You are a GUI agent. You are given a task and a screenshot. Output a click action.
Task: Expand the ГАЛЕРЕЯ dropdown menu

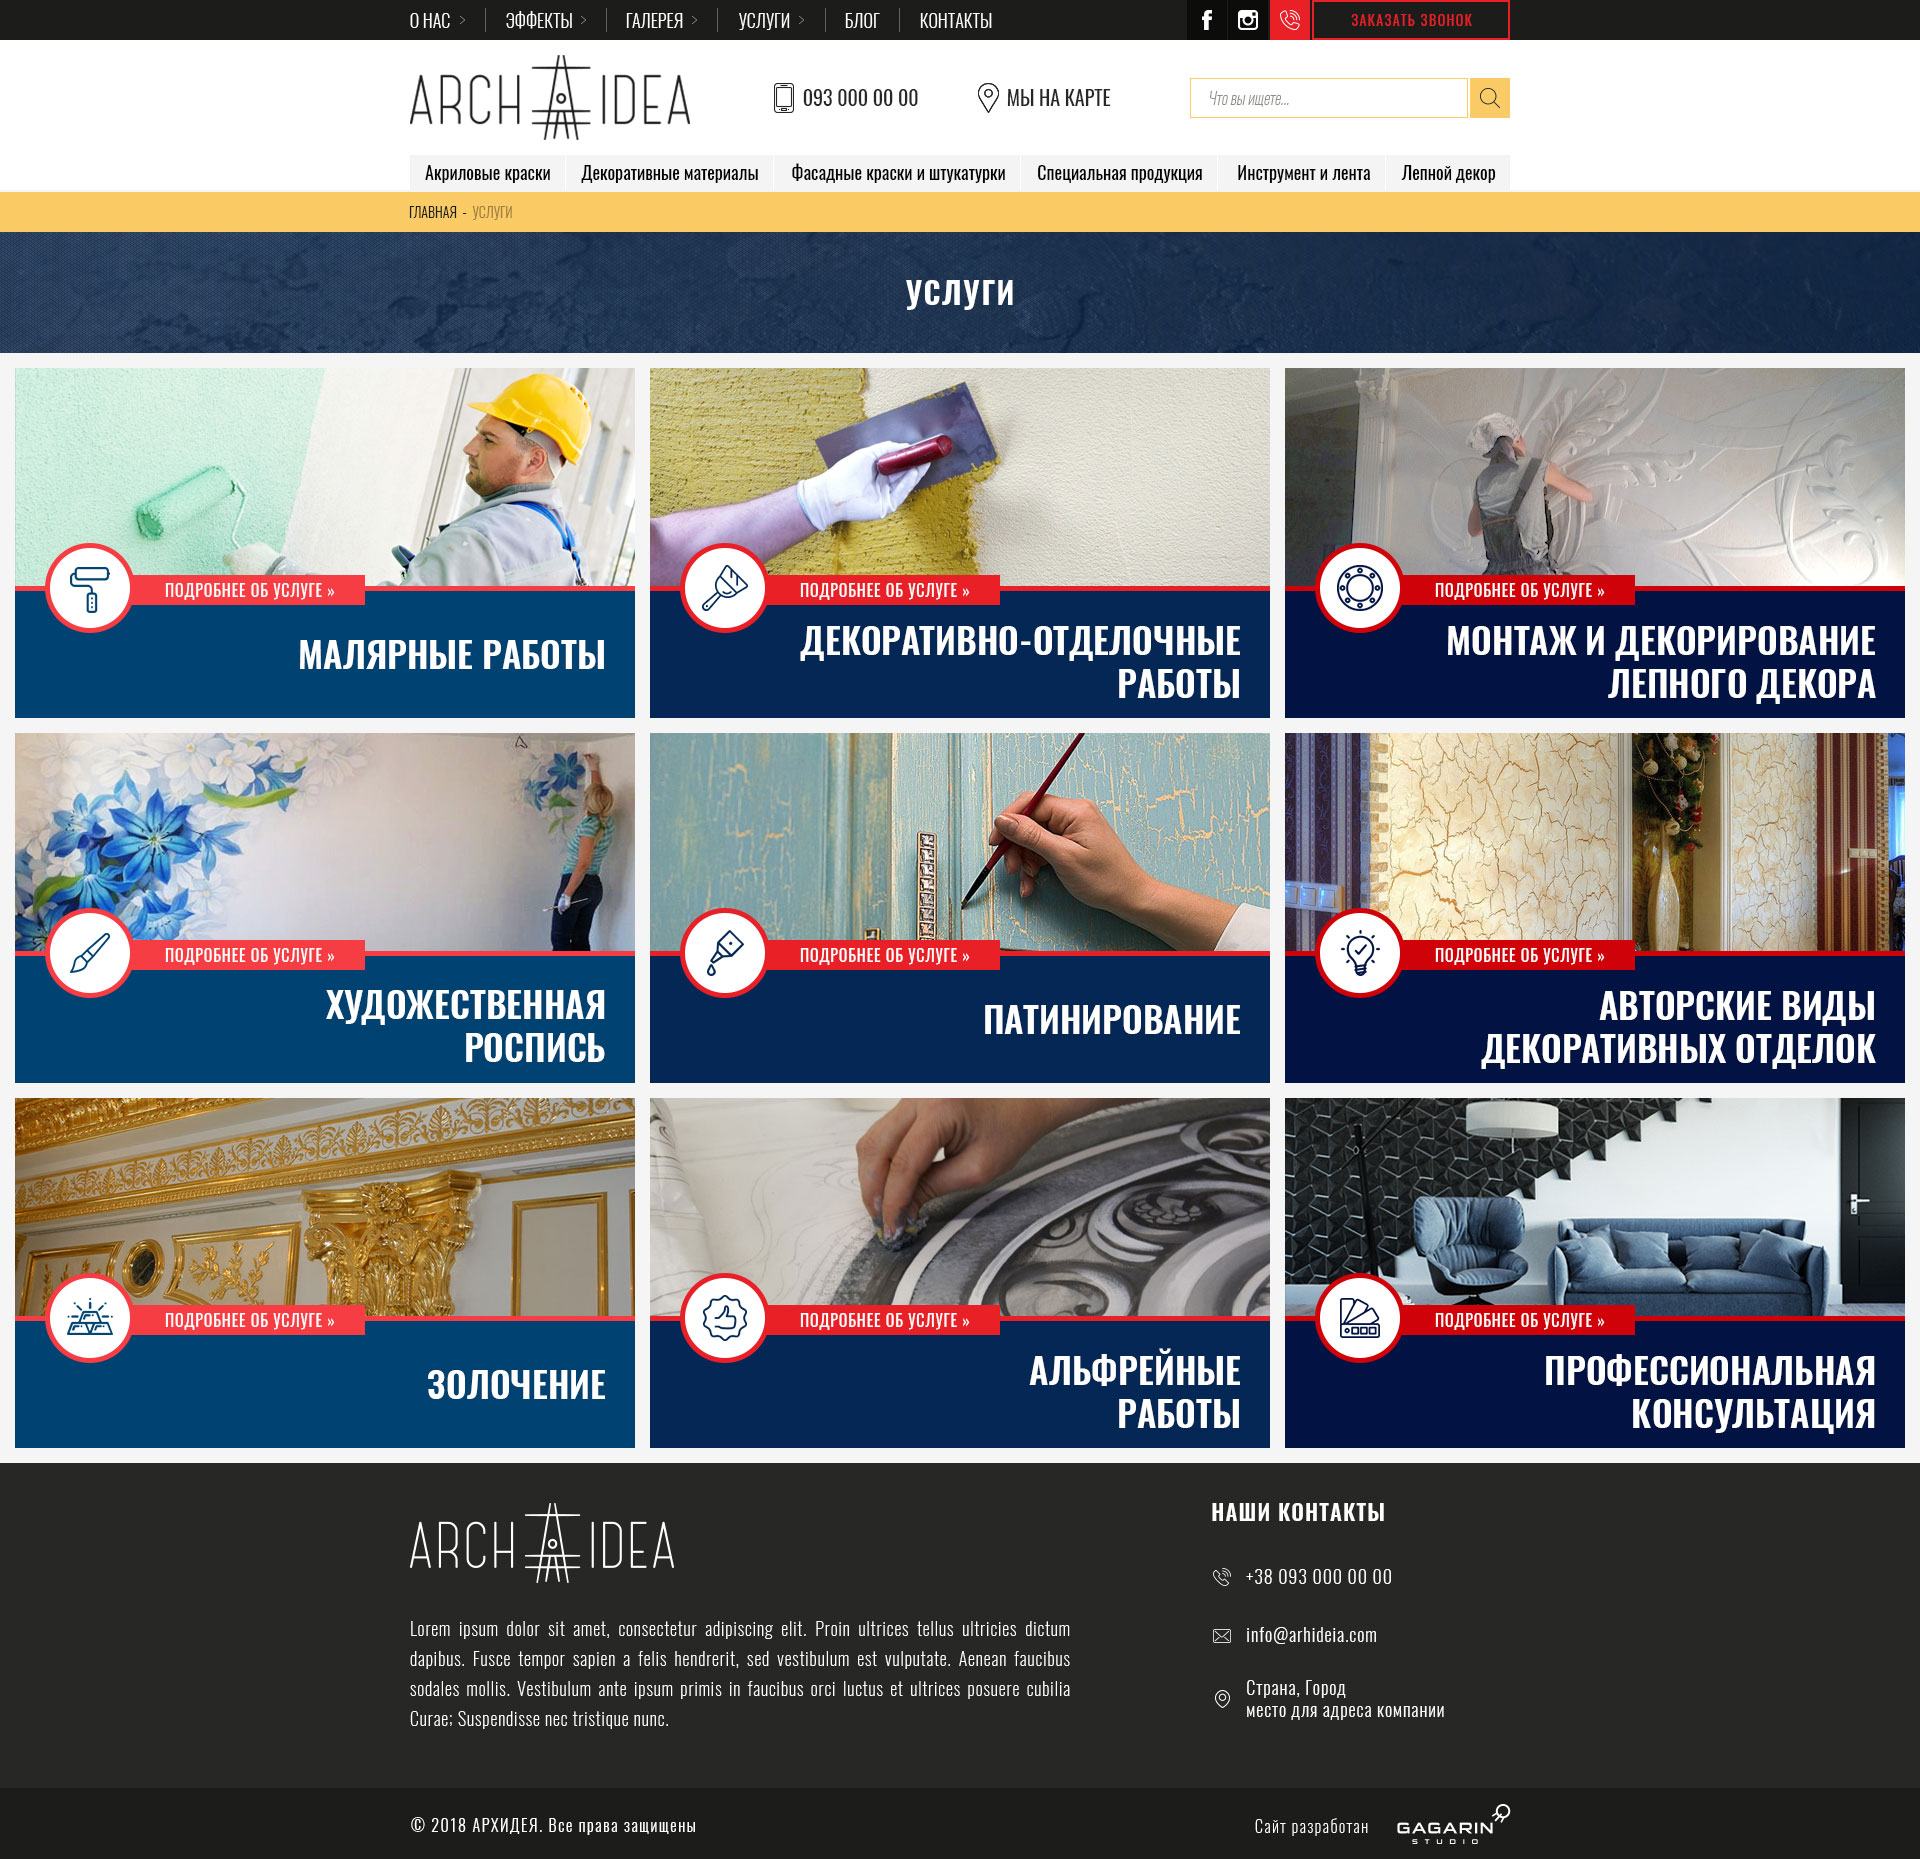(662, 20)
